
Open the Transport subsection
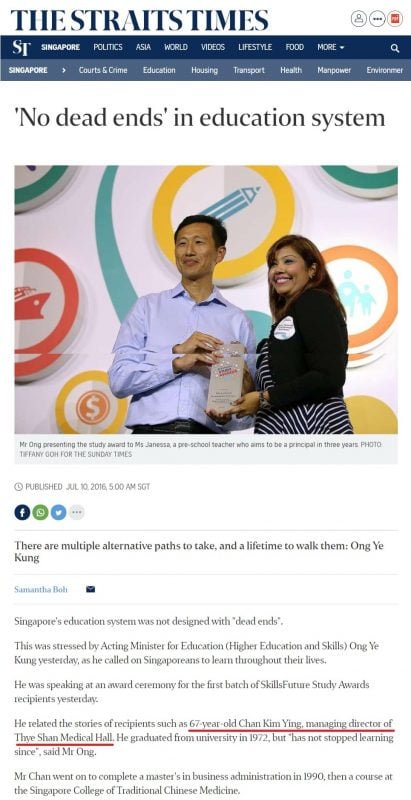249,70
